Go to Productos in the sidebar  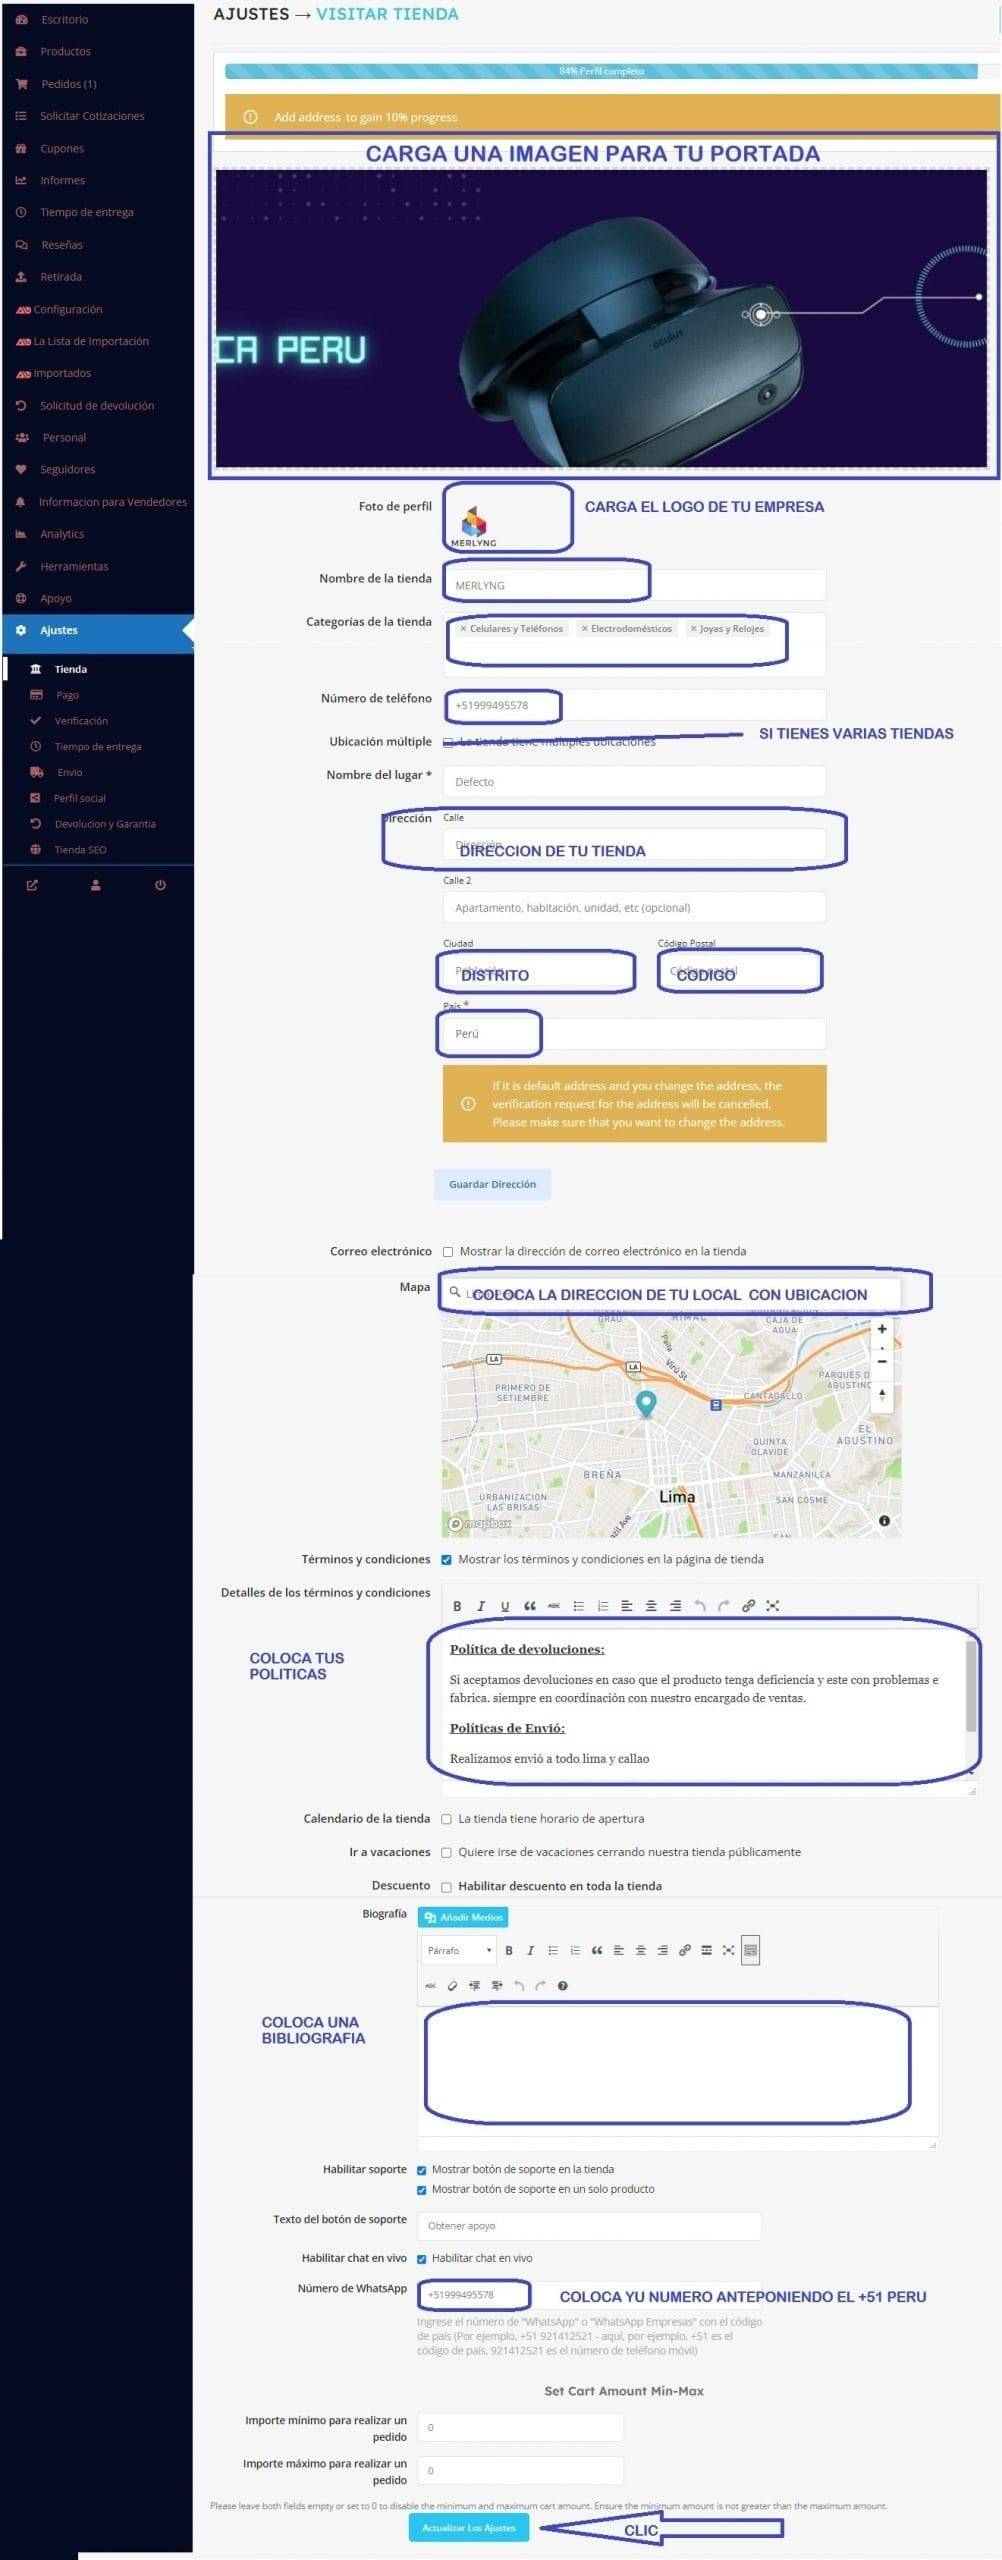pos(65,51)
